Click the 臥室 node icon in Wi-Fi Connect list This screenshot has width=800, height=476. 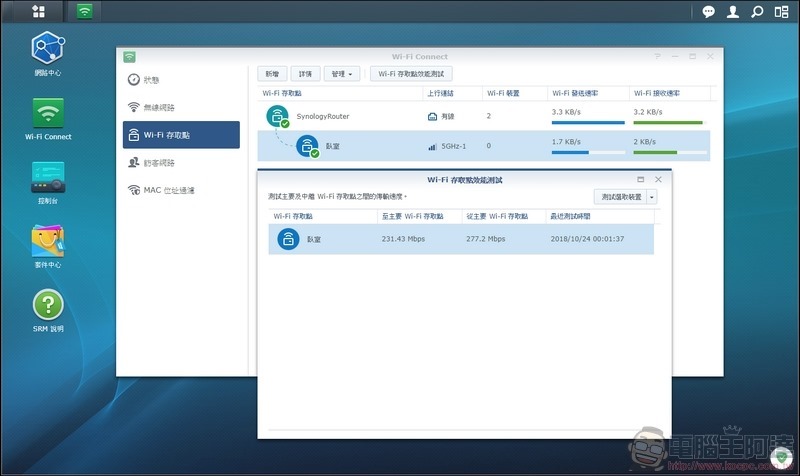[x=307, y=146]
